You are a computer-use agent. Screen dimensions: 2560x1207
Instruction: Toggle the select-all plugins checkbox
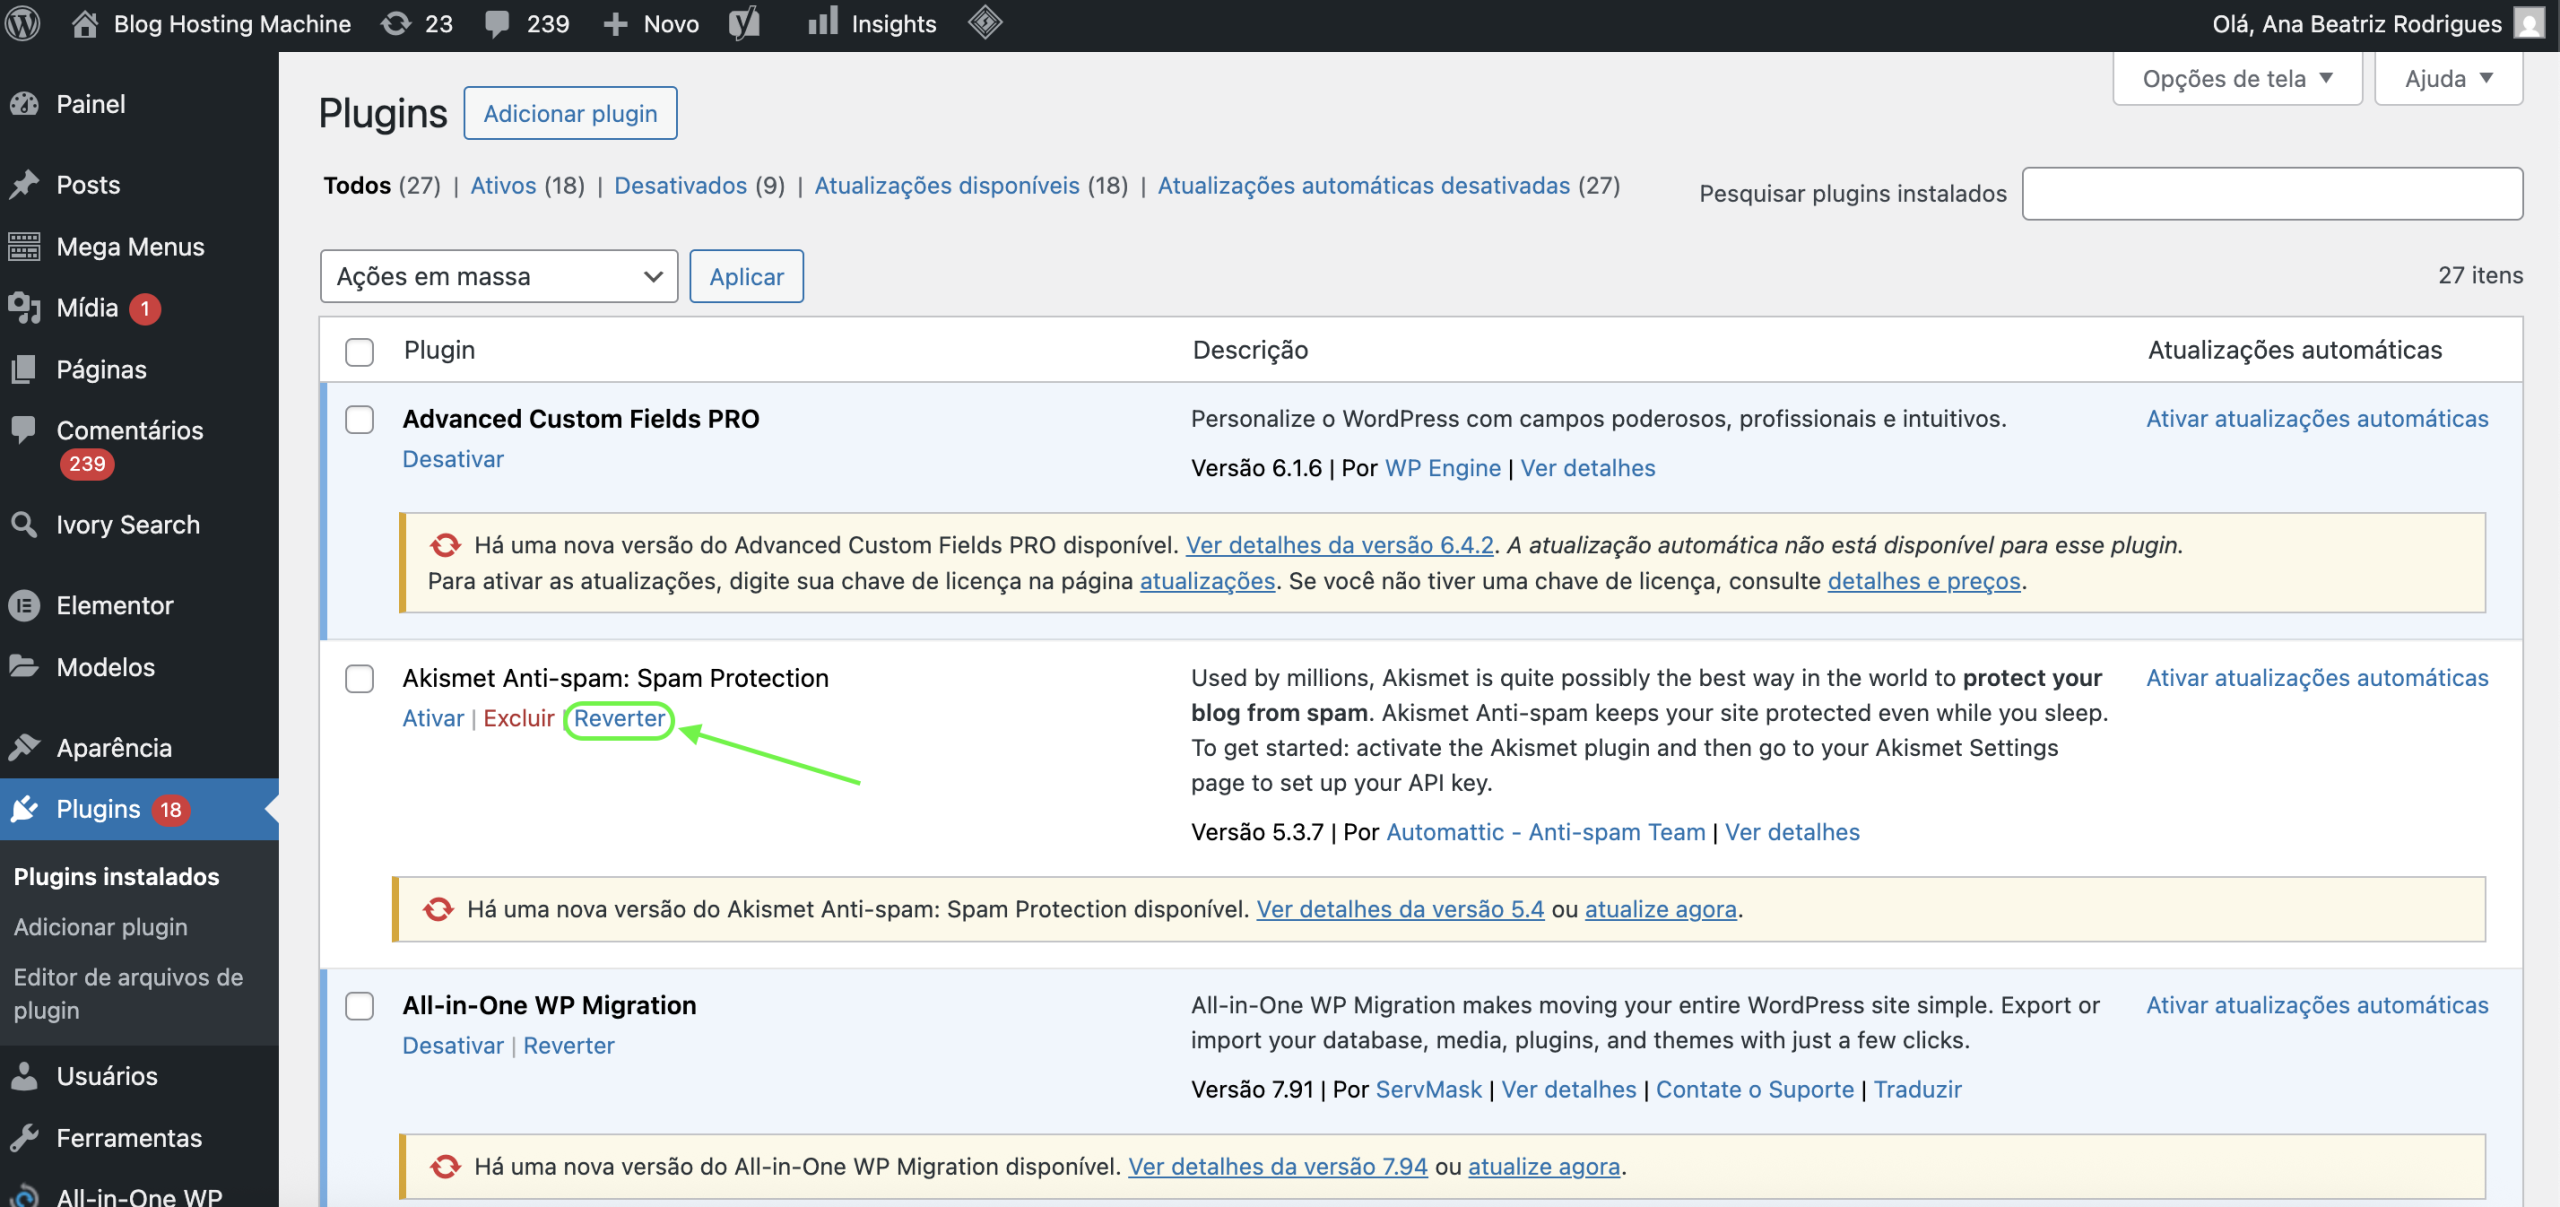[x=359, y=351]
